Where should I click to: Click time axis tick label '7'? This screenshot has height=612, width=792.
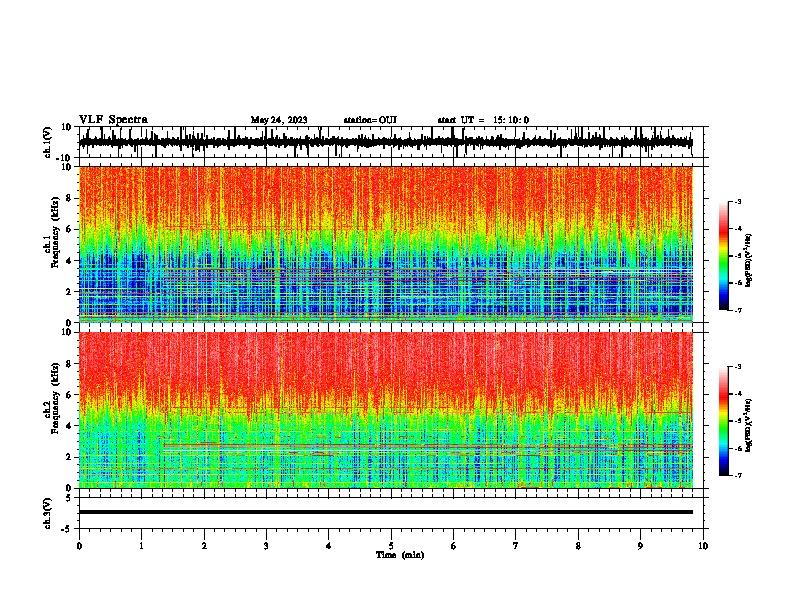click(516, 546)
